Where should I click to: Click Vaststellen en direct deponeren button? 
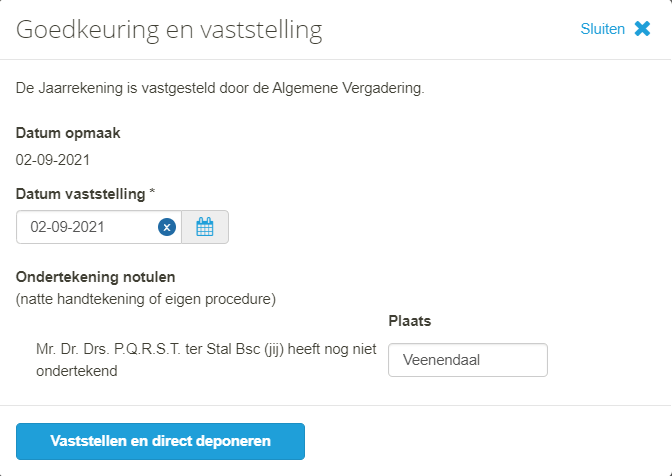click(160, 441)
